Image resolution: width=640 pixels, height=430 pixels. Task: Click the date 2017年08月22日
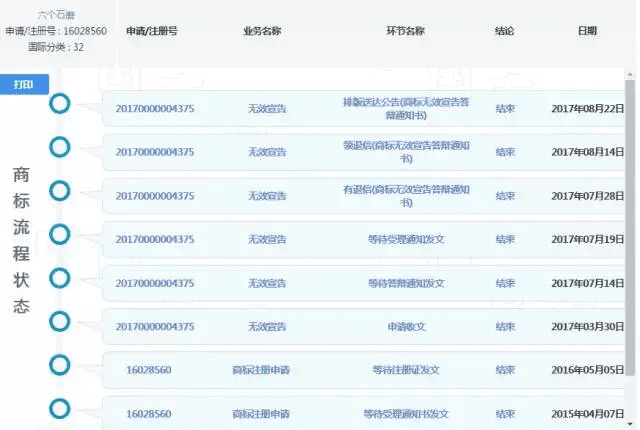pos(588,109)
